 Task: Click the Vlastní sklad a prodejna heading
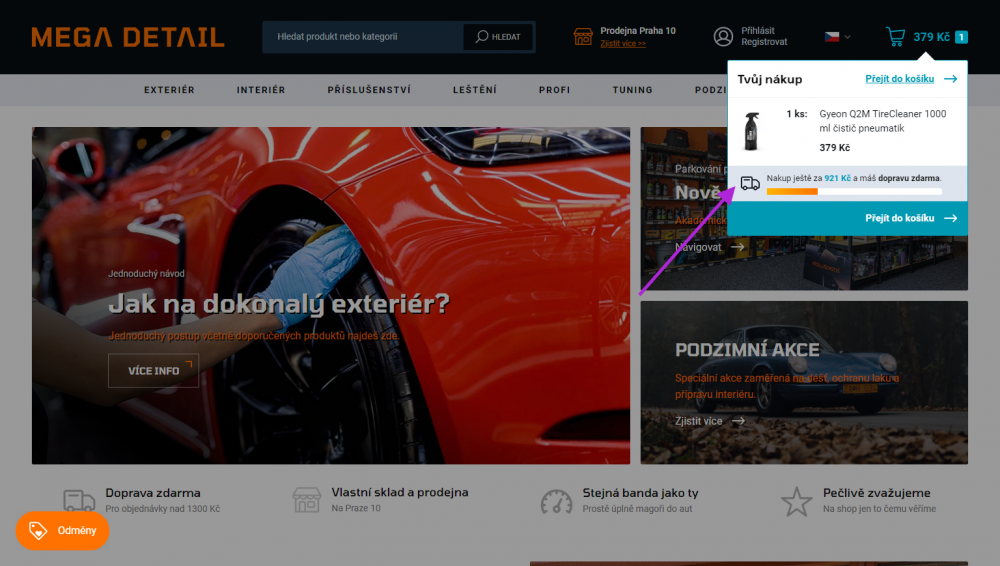click(400, 492)
